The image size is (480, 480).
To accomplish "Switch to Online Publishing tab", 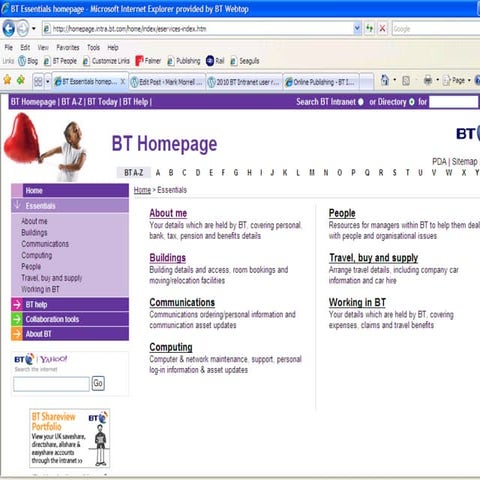I will click(x=321, y=82).
